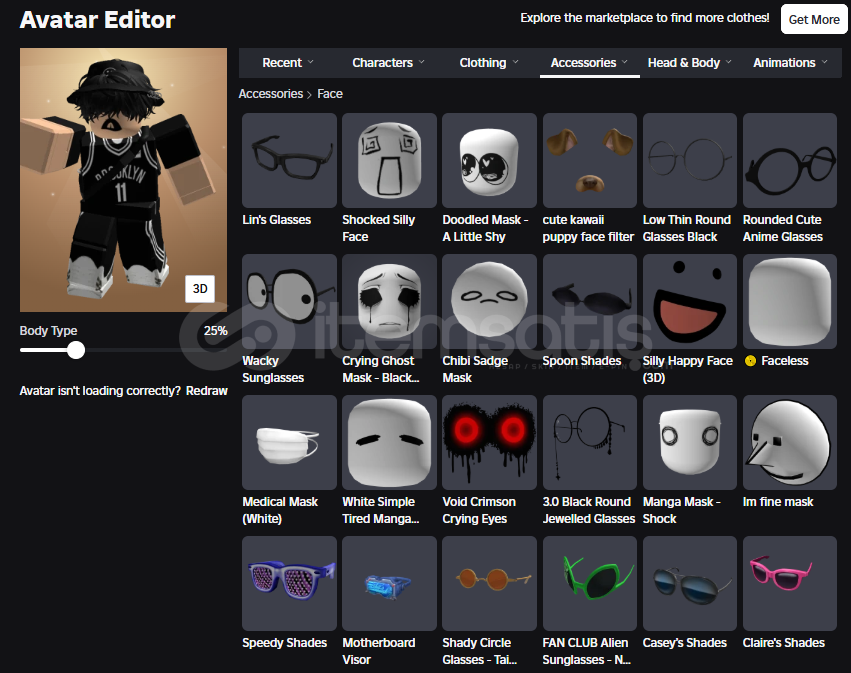Pick the Speedy Shades accessory
The width and height of the screenshot is (851, 673).
[289, 583]
